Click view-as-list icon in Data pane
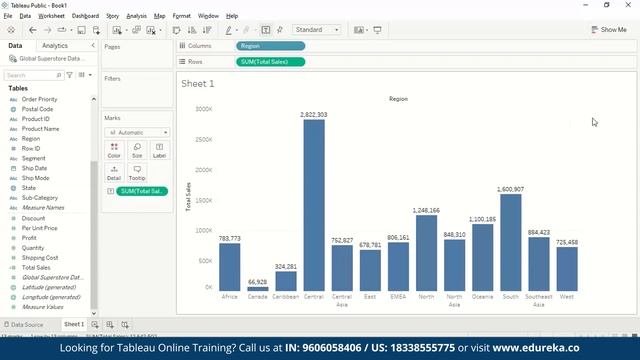Image resolution: width=640 pixels, height=360 pixels. coord(82,75)
